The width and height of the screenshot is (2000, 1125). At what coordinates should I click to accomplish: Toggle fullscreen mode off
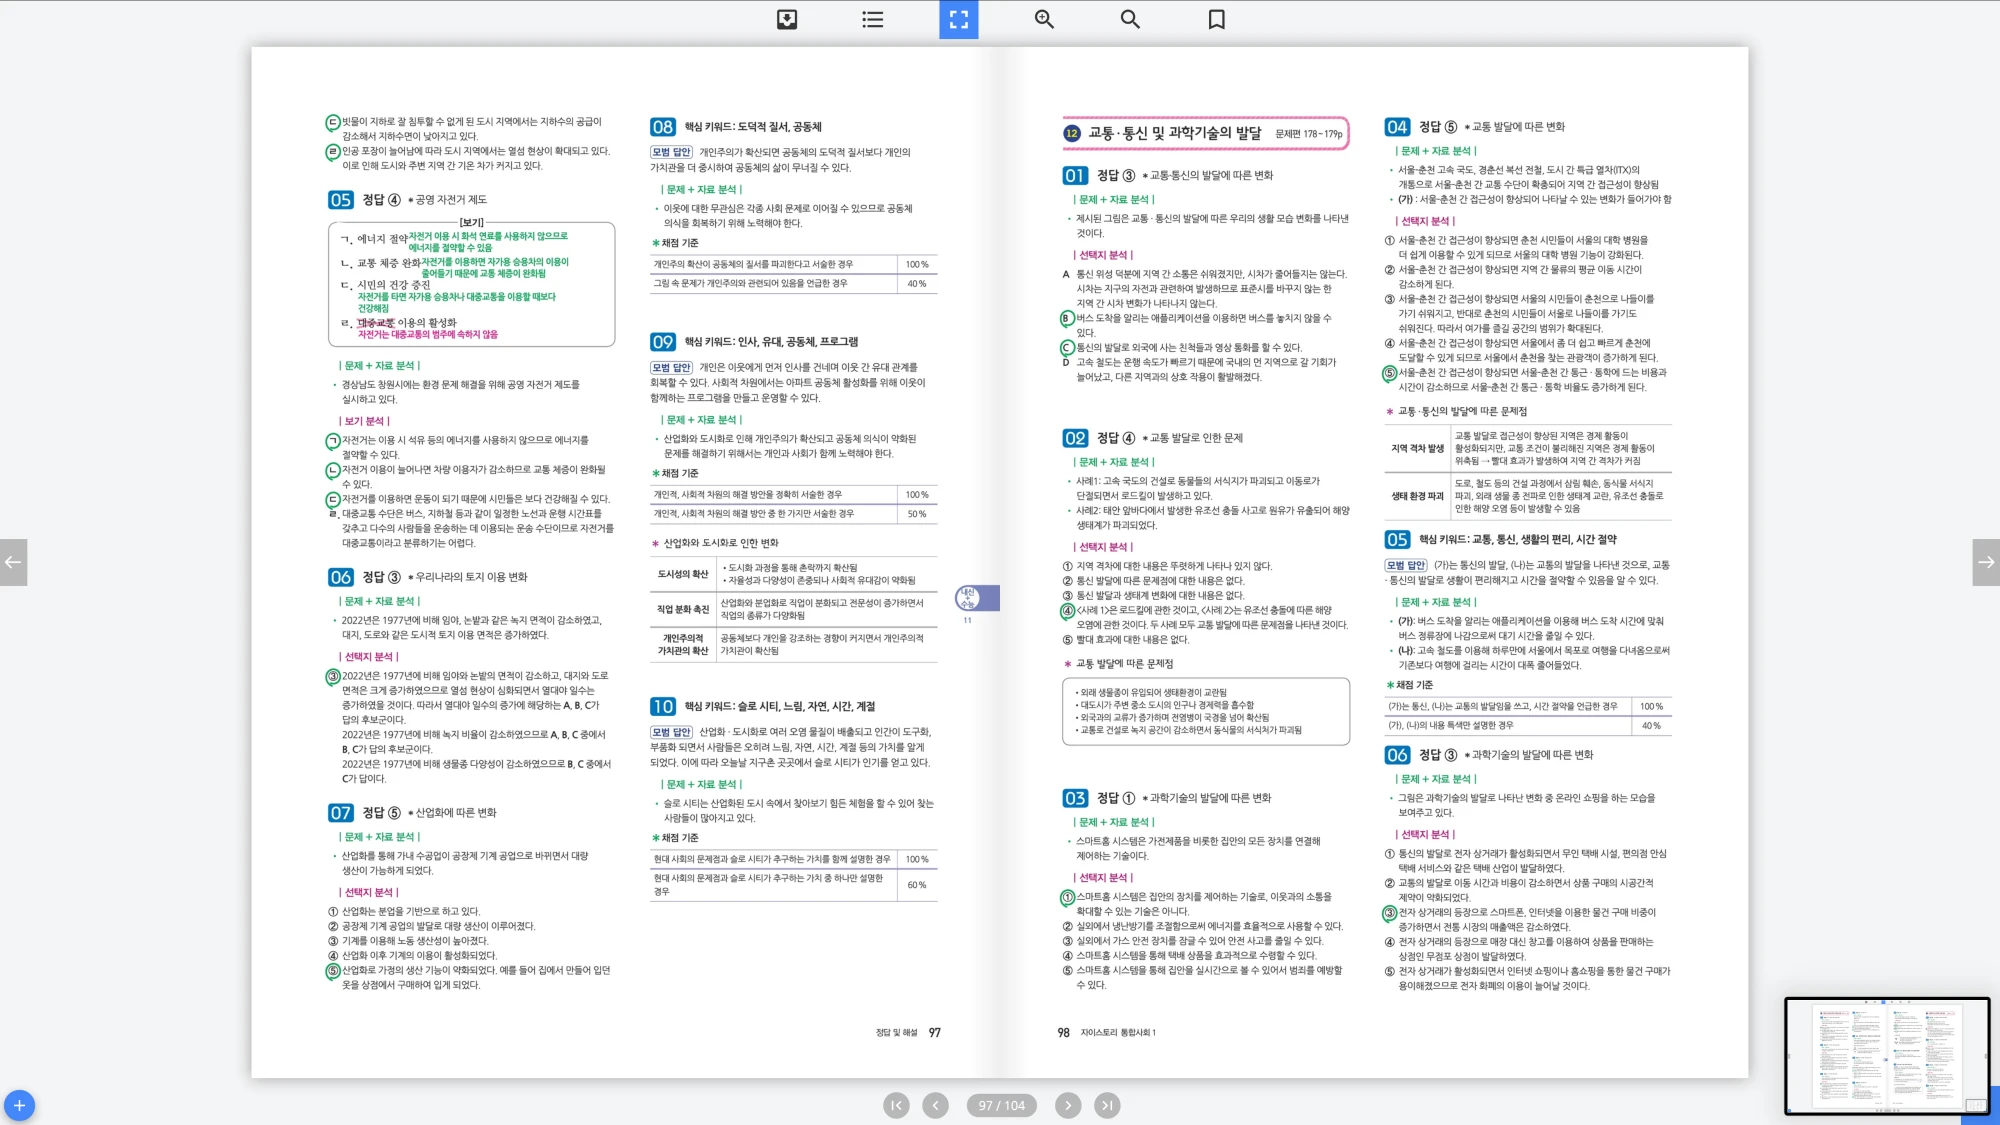(x=958, y=19)
